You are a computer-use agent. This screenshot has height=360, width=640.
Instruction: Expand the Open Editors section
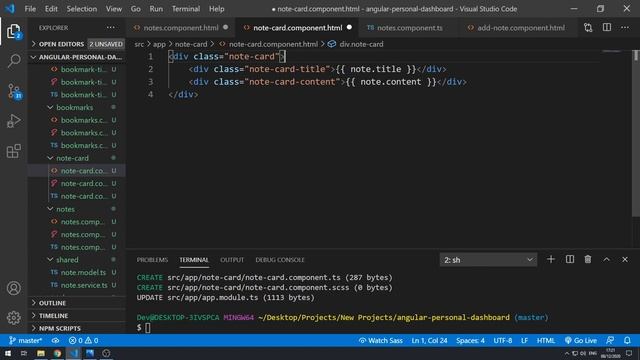[x=77, y=44]
